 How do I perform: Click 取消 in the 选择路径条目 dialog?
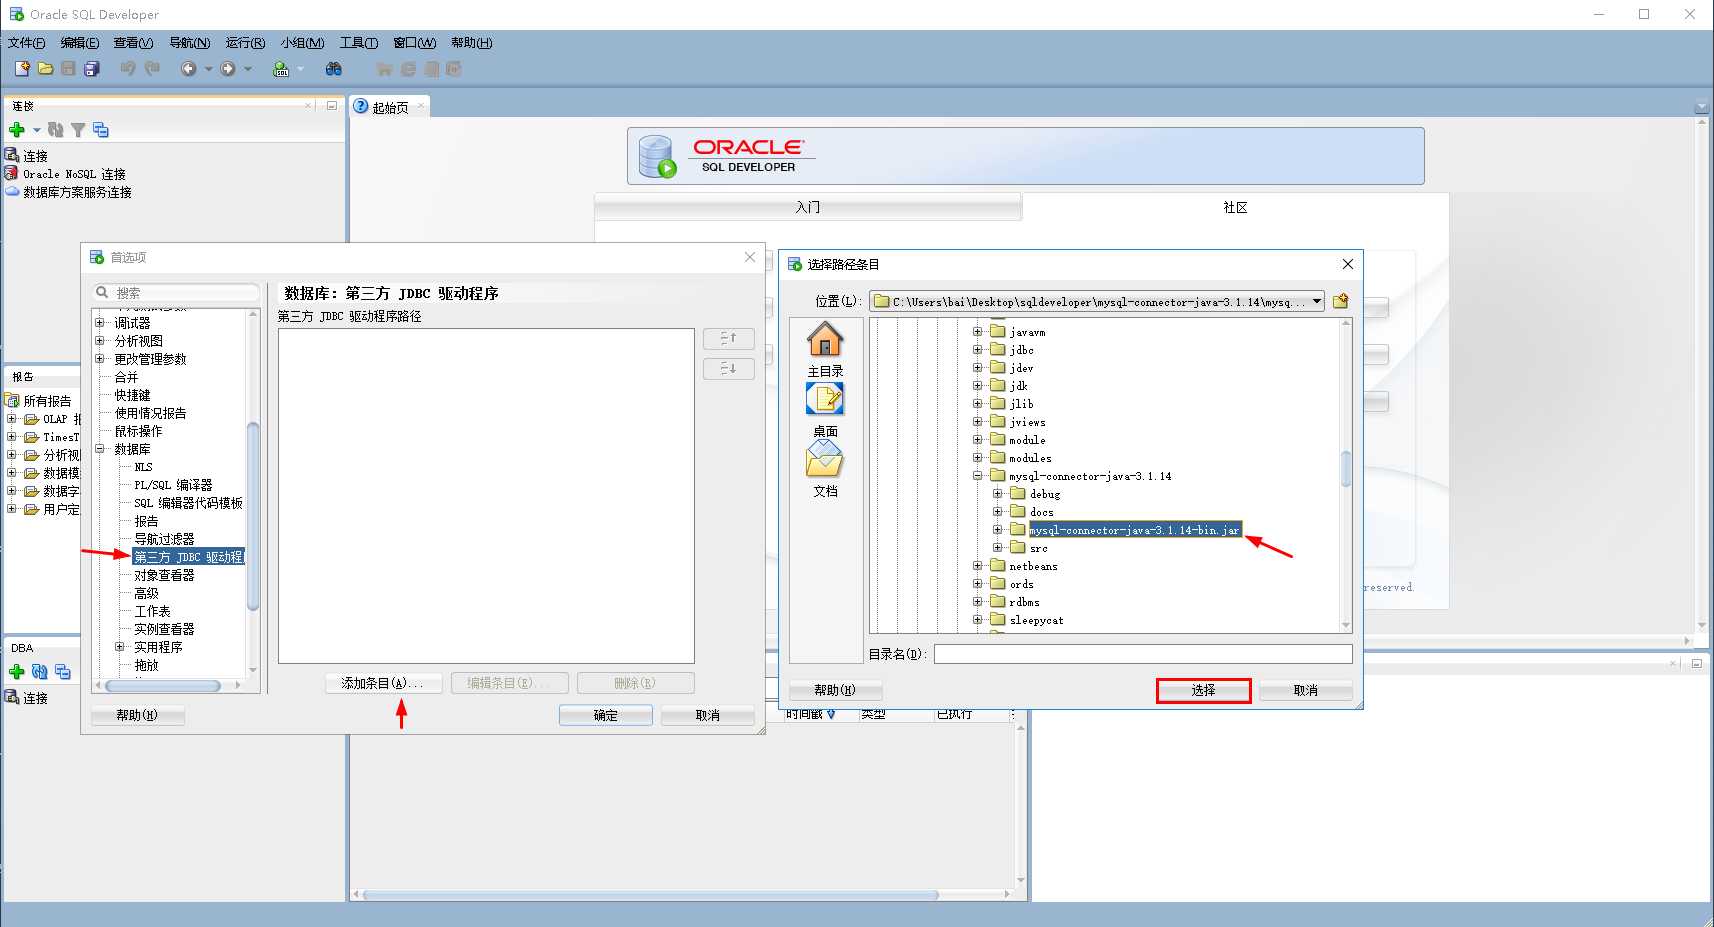click(x=1306, y=690)
